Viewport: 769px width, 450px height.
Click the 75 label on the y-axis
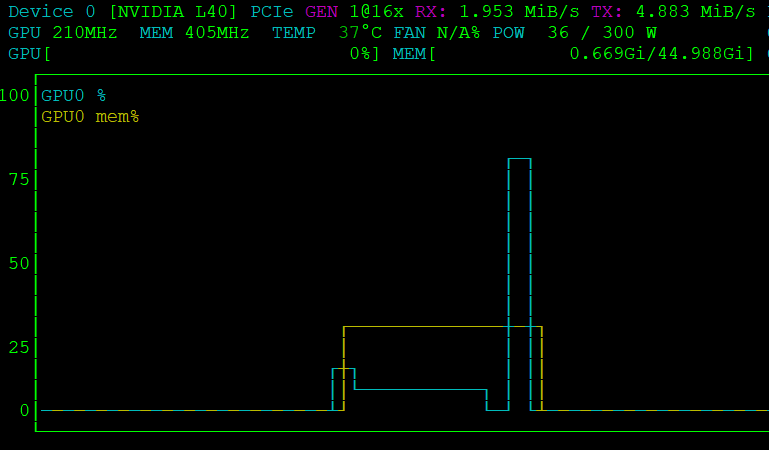tap(19, 180)
